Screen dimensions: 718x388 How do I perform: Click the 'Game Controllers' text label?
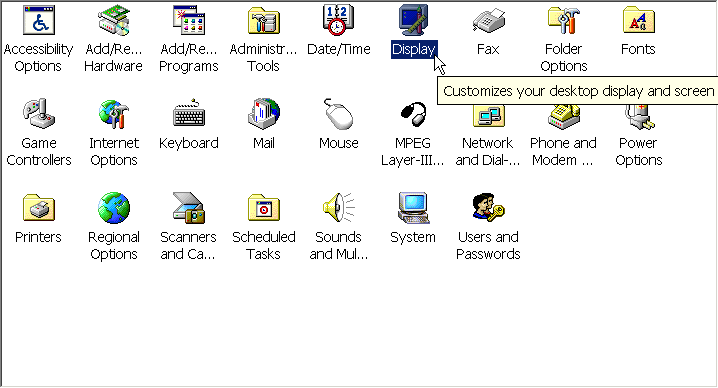(x=39, y=152)
